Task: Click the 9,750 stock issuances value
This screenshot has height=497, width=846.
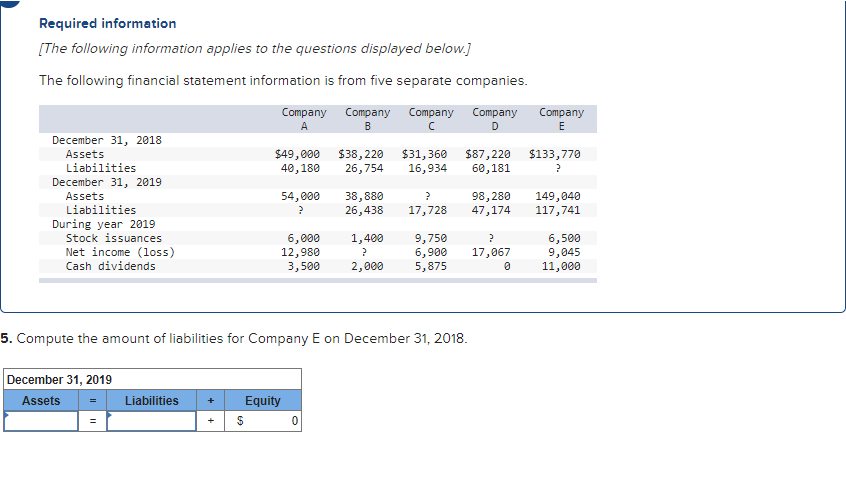Action: (x=431, y=239)
